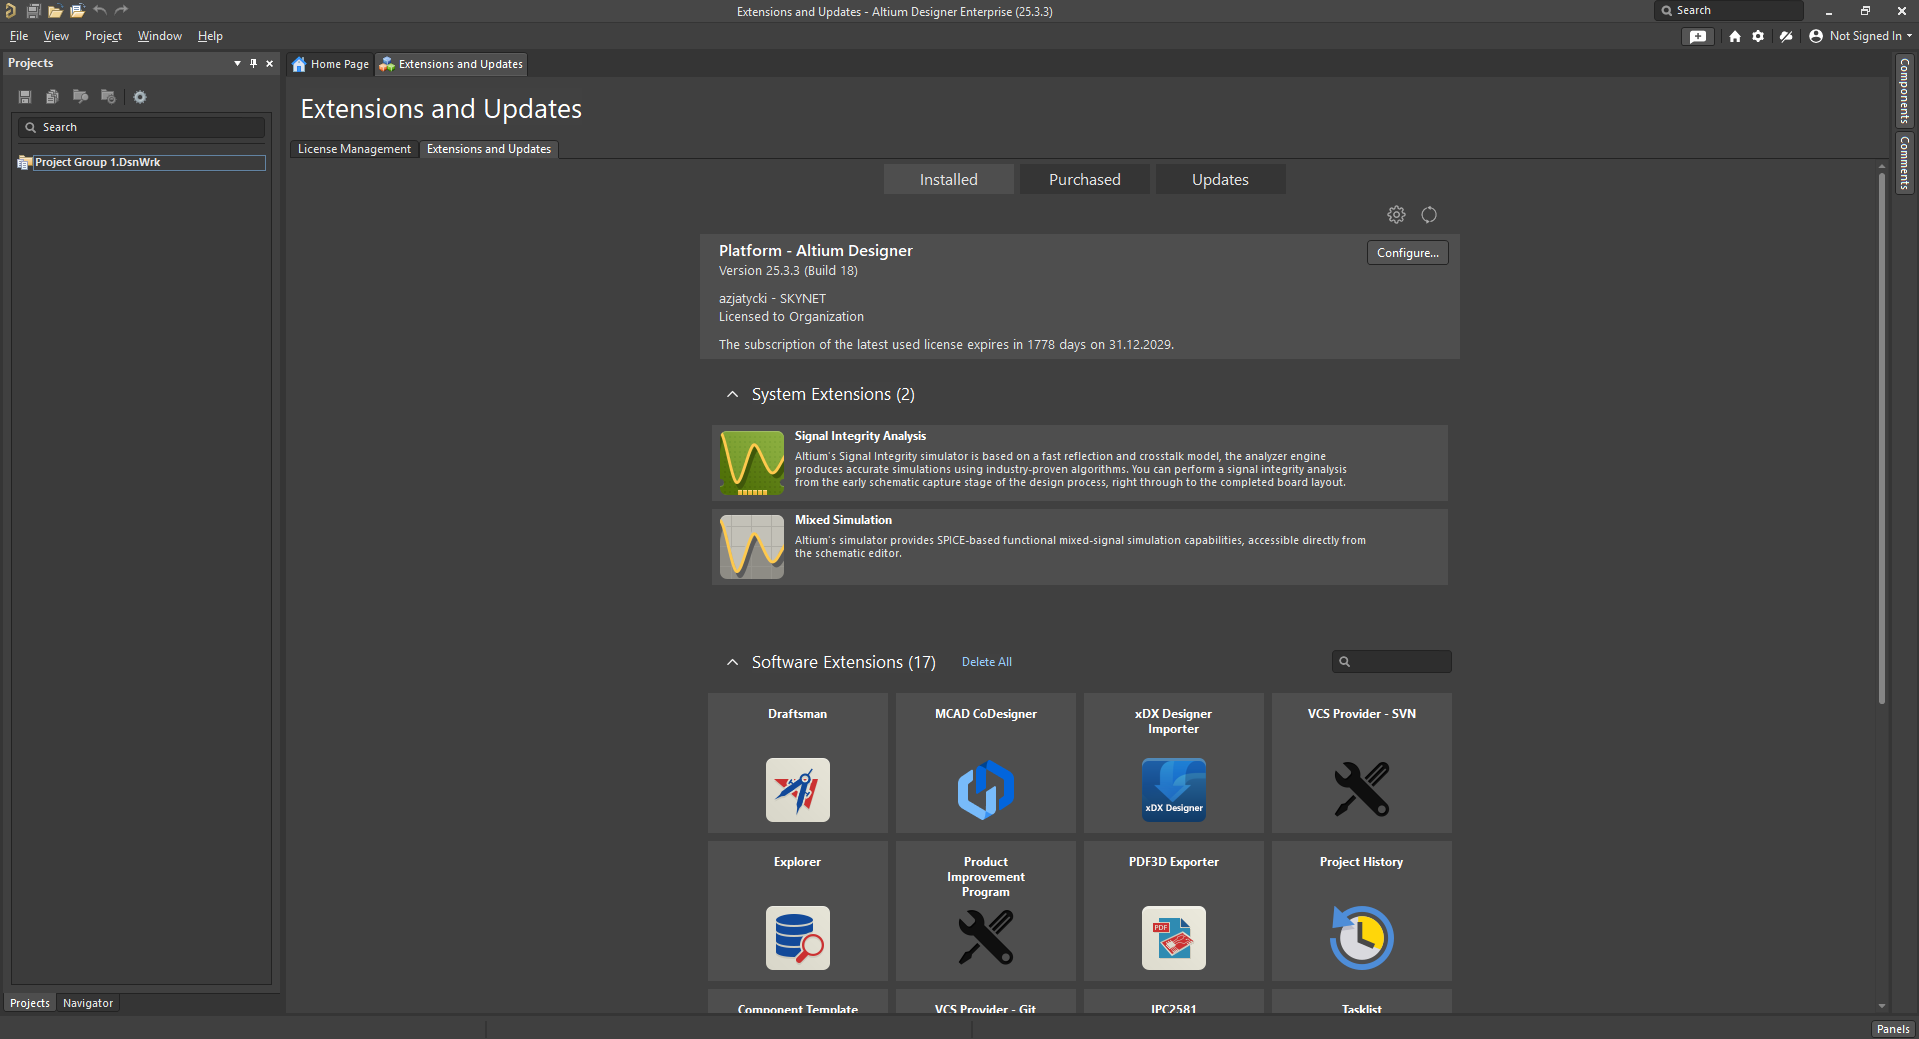Open the Not Signed In account dropdown
This screenshot has width=1919, height=1039.
(x=1860, y=36)
